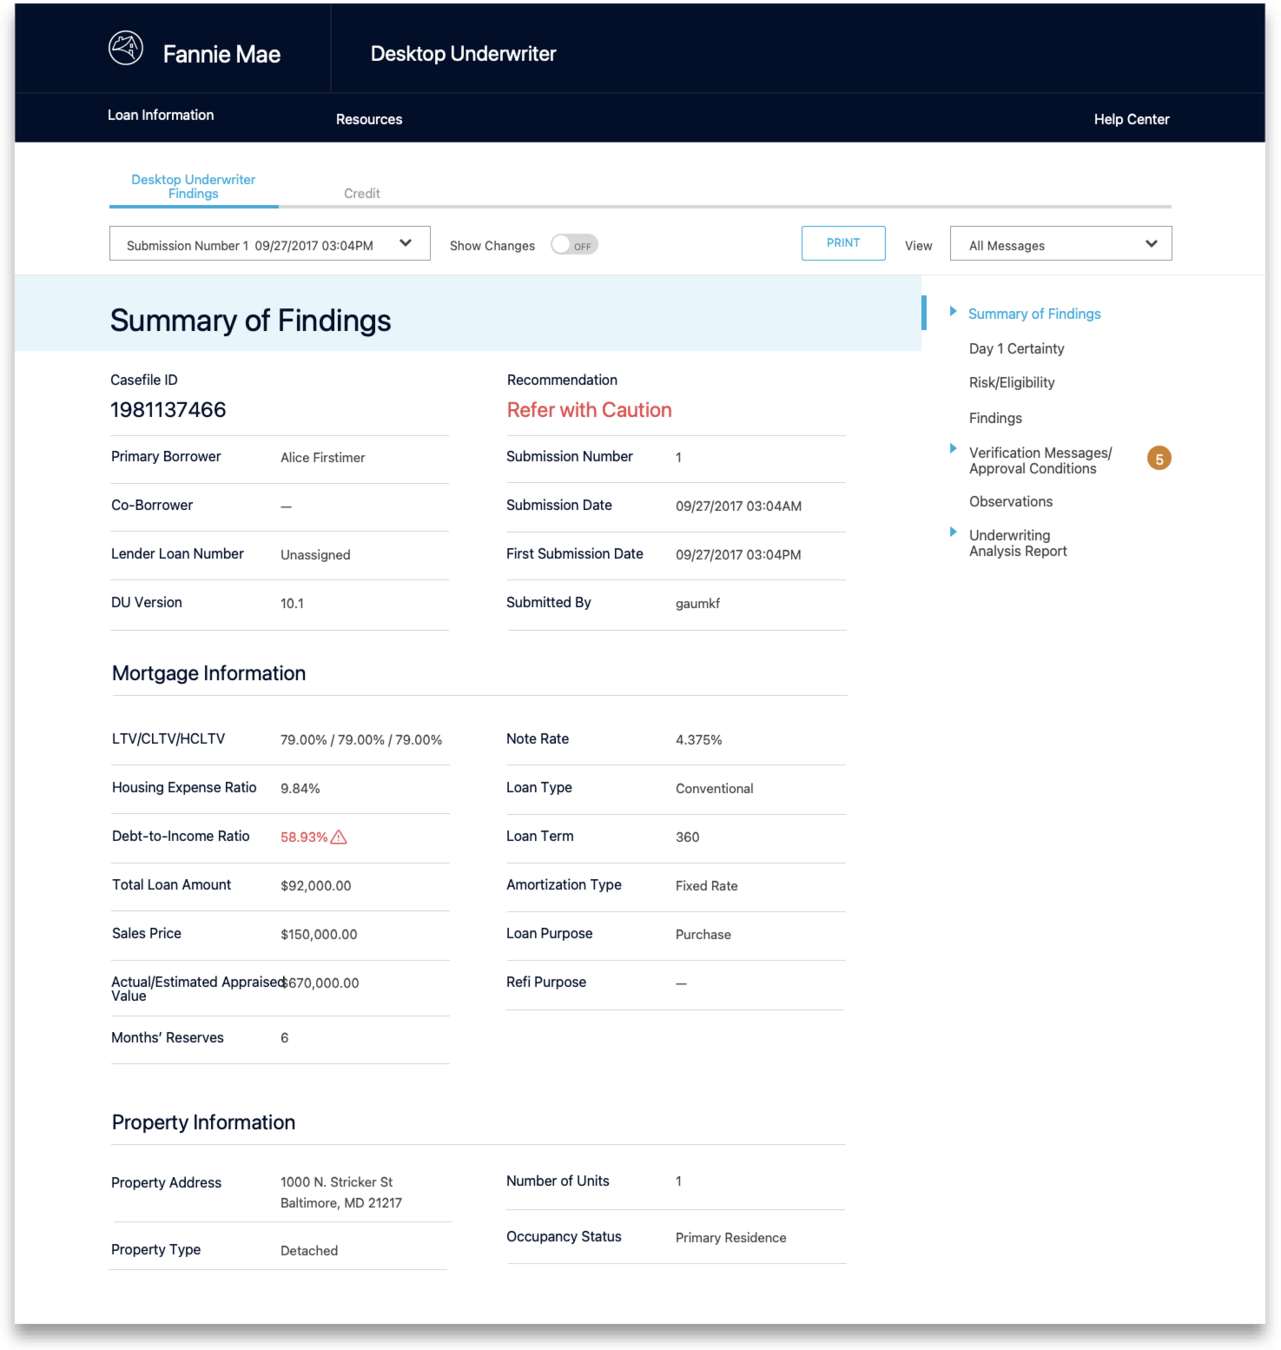The height and width of the screenshot is (1350, 1281).
Task: Click the Summary of Findings page heading
Action: (250, 320)
